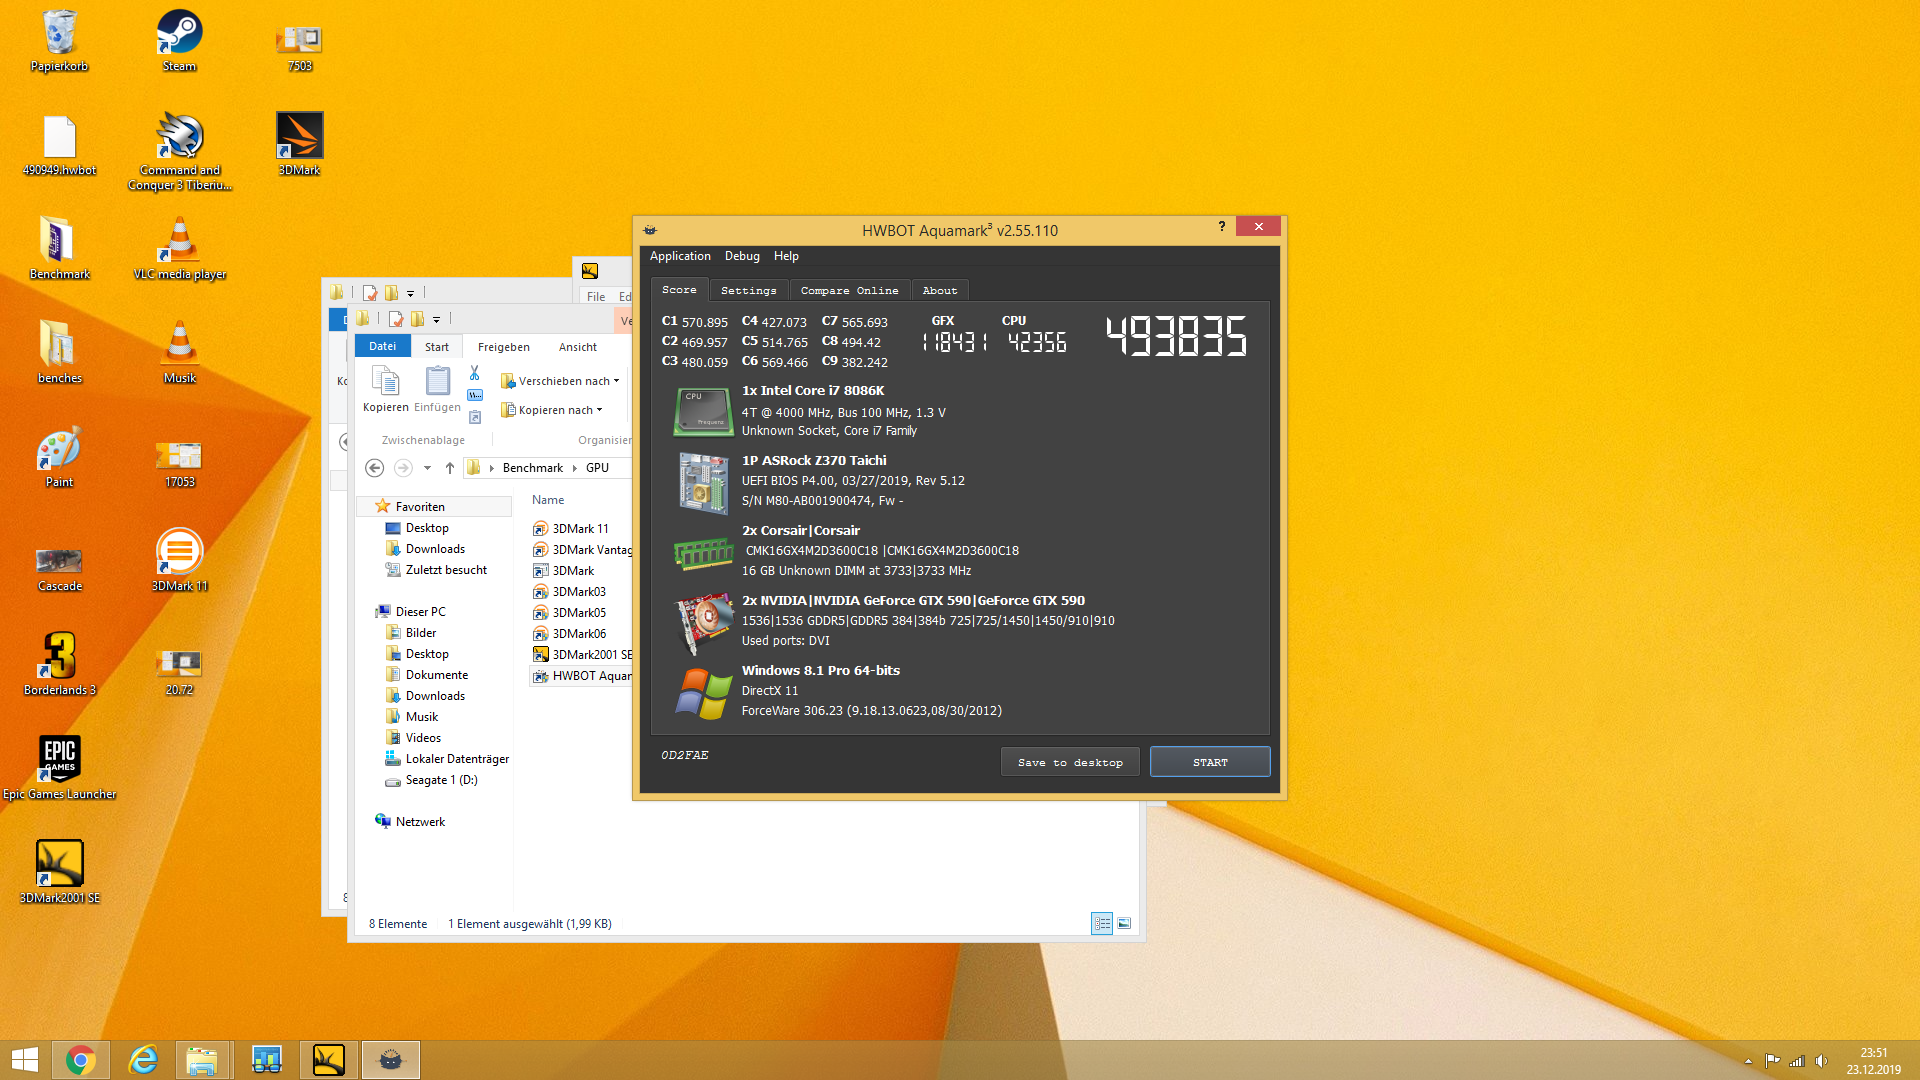This screenshot has height=1080, width=1920.
Task: Select Netzwerk in navigation pane
Action: pos(420,822)
